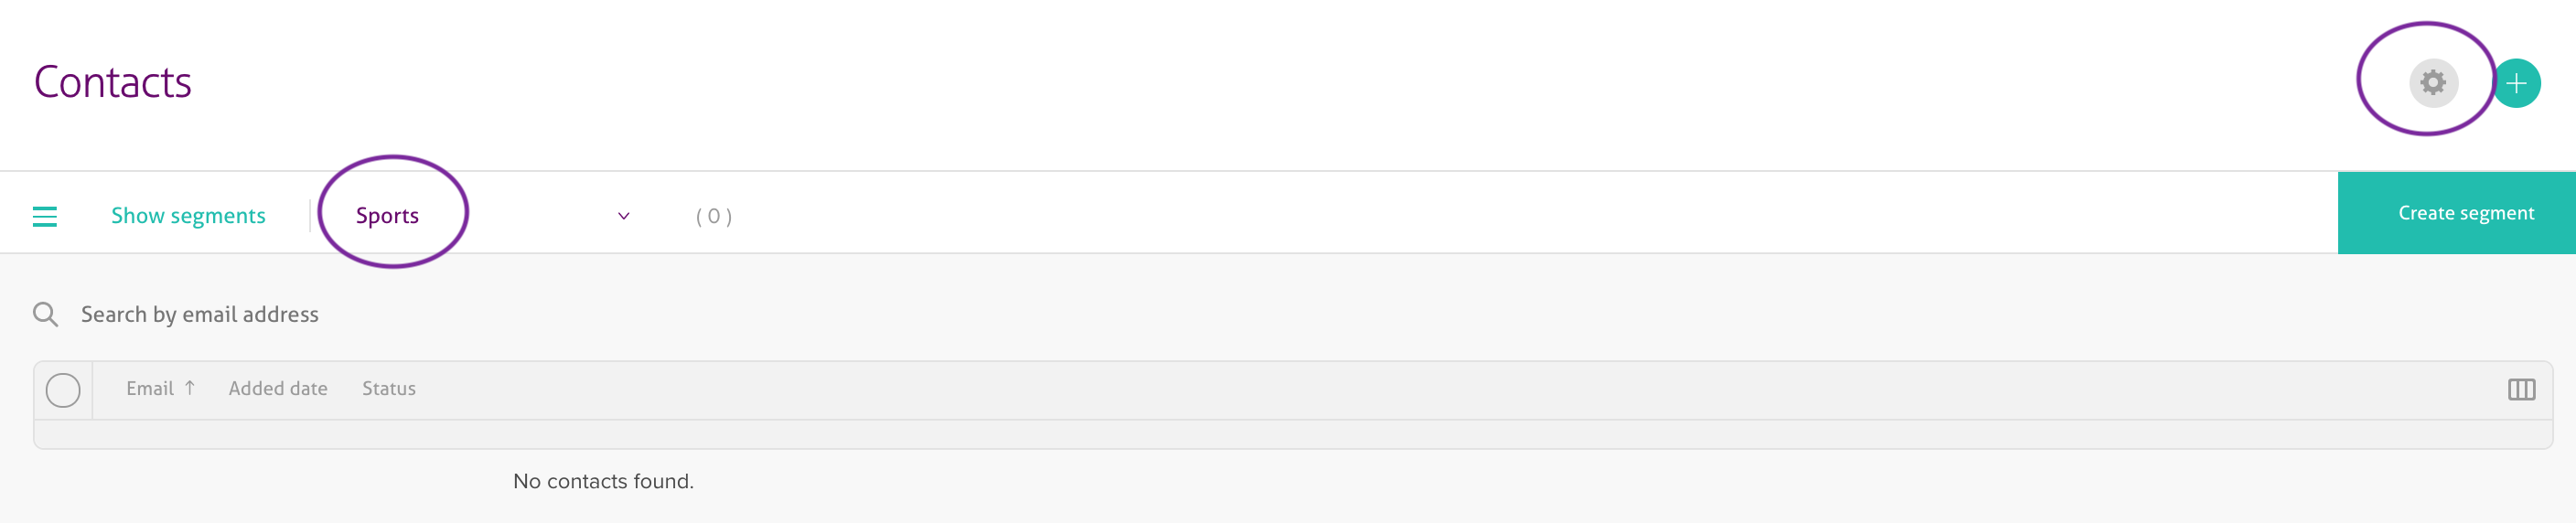The height and width of the screenshot is (523, 2576).
Task: Click the Contacts page heading
Action: [113, 82]
